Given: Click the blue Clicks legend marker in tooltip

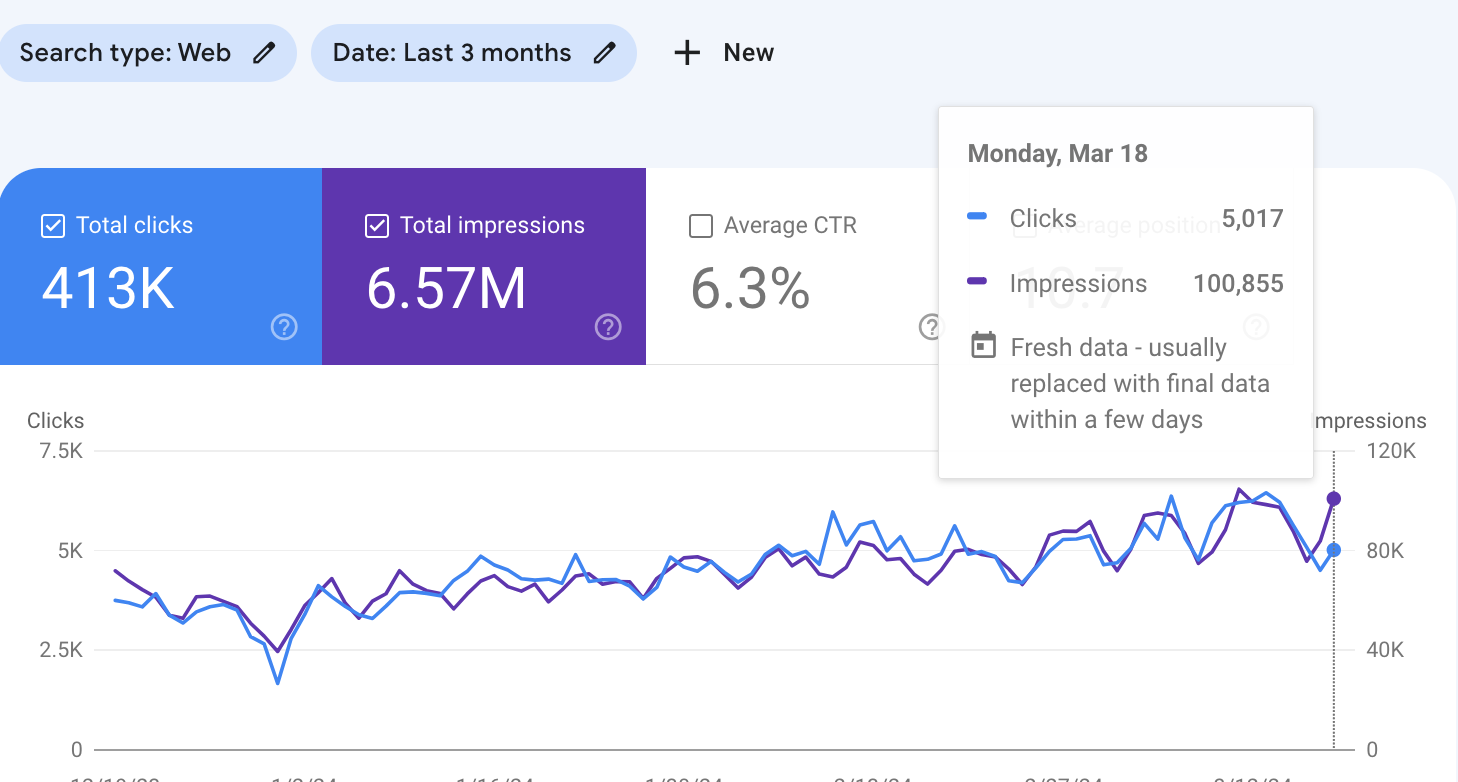Looking at the screenshot, I should pos(978,217).
